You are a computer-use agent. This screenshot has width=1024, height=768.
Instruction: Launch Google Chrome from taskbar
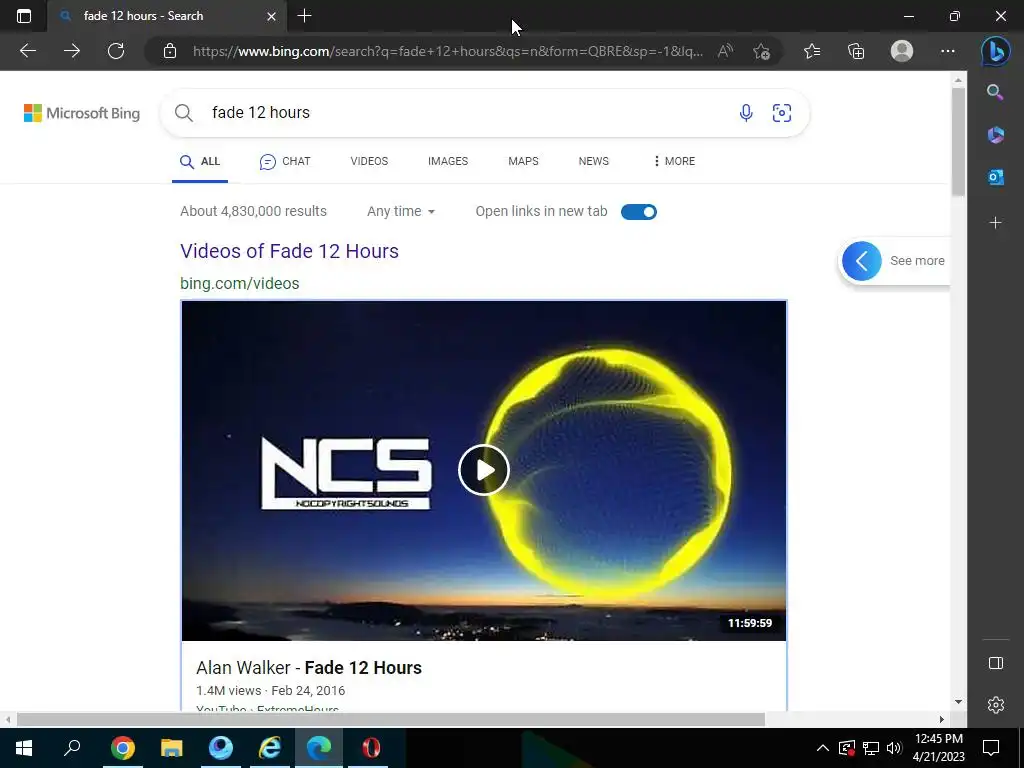pyautogui.click(x=122, y=748)
